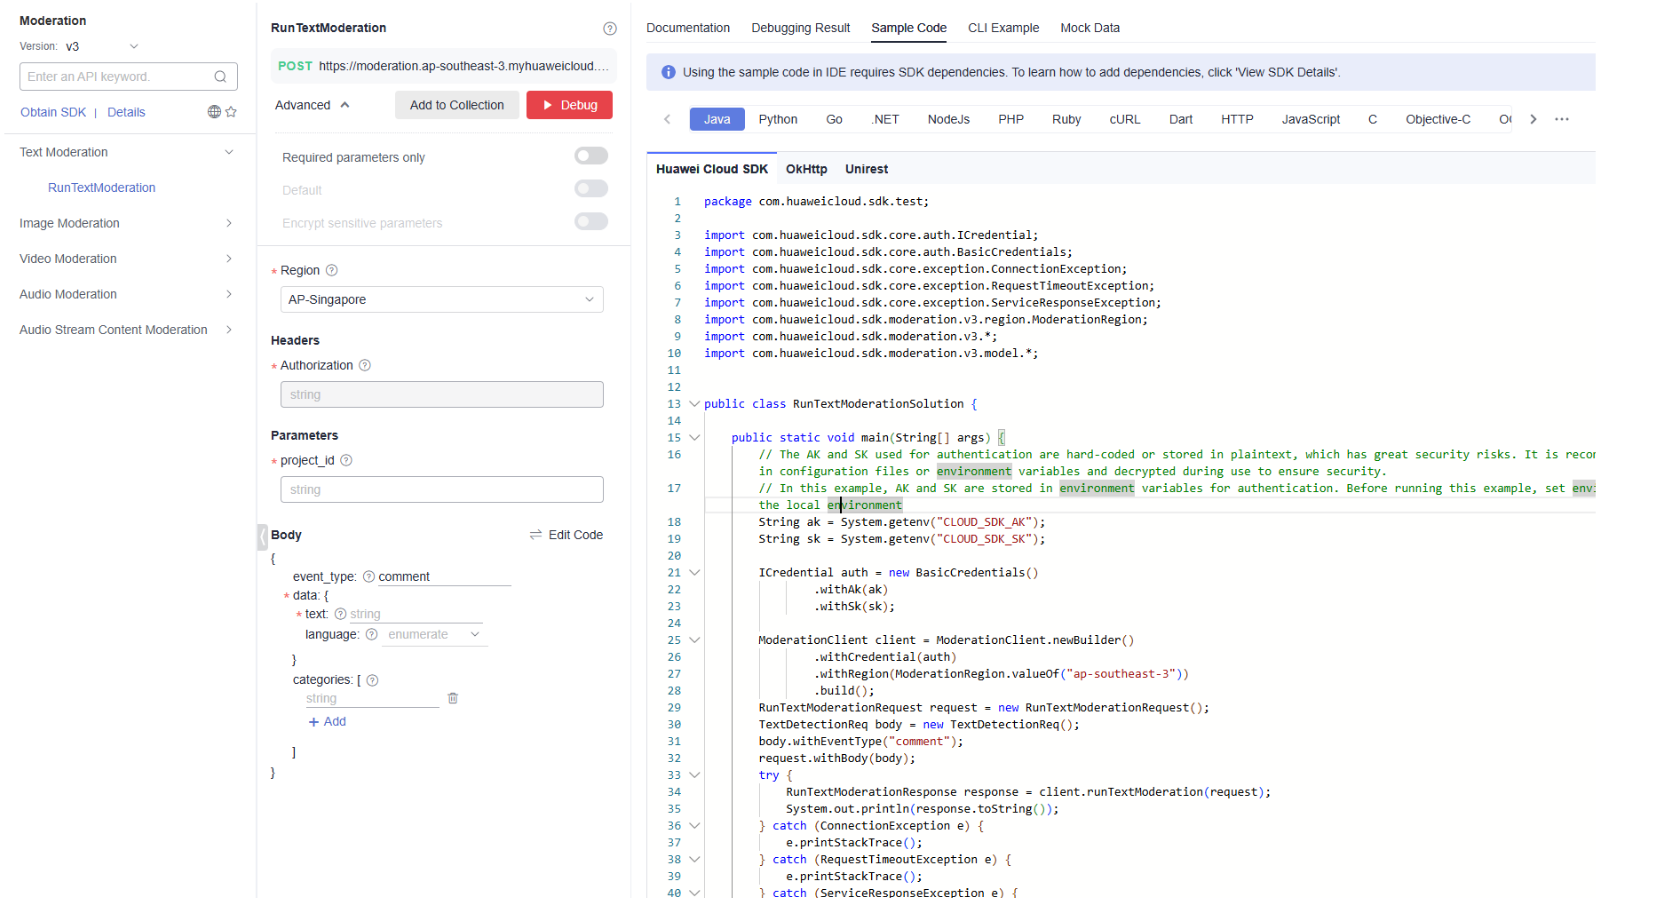
Task: Select the Unirest sample tab
Action: click(866, 169)
